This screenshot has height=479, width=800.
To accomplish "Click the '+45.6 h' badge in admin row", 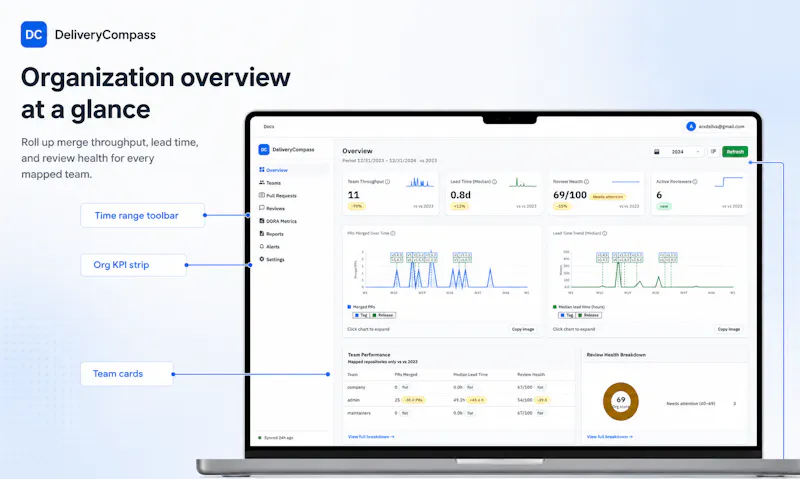I will click(x=476, y=400).
